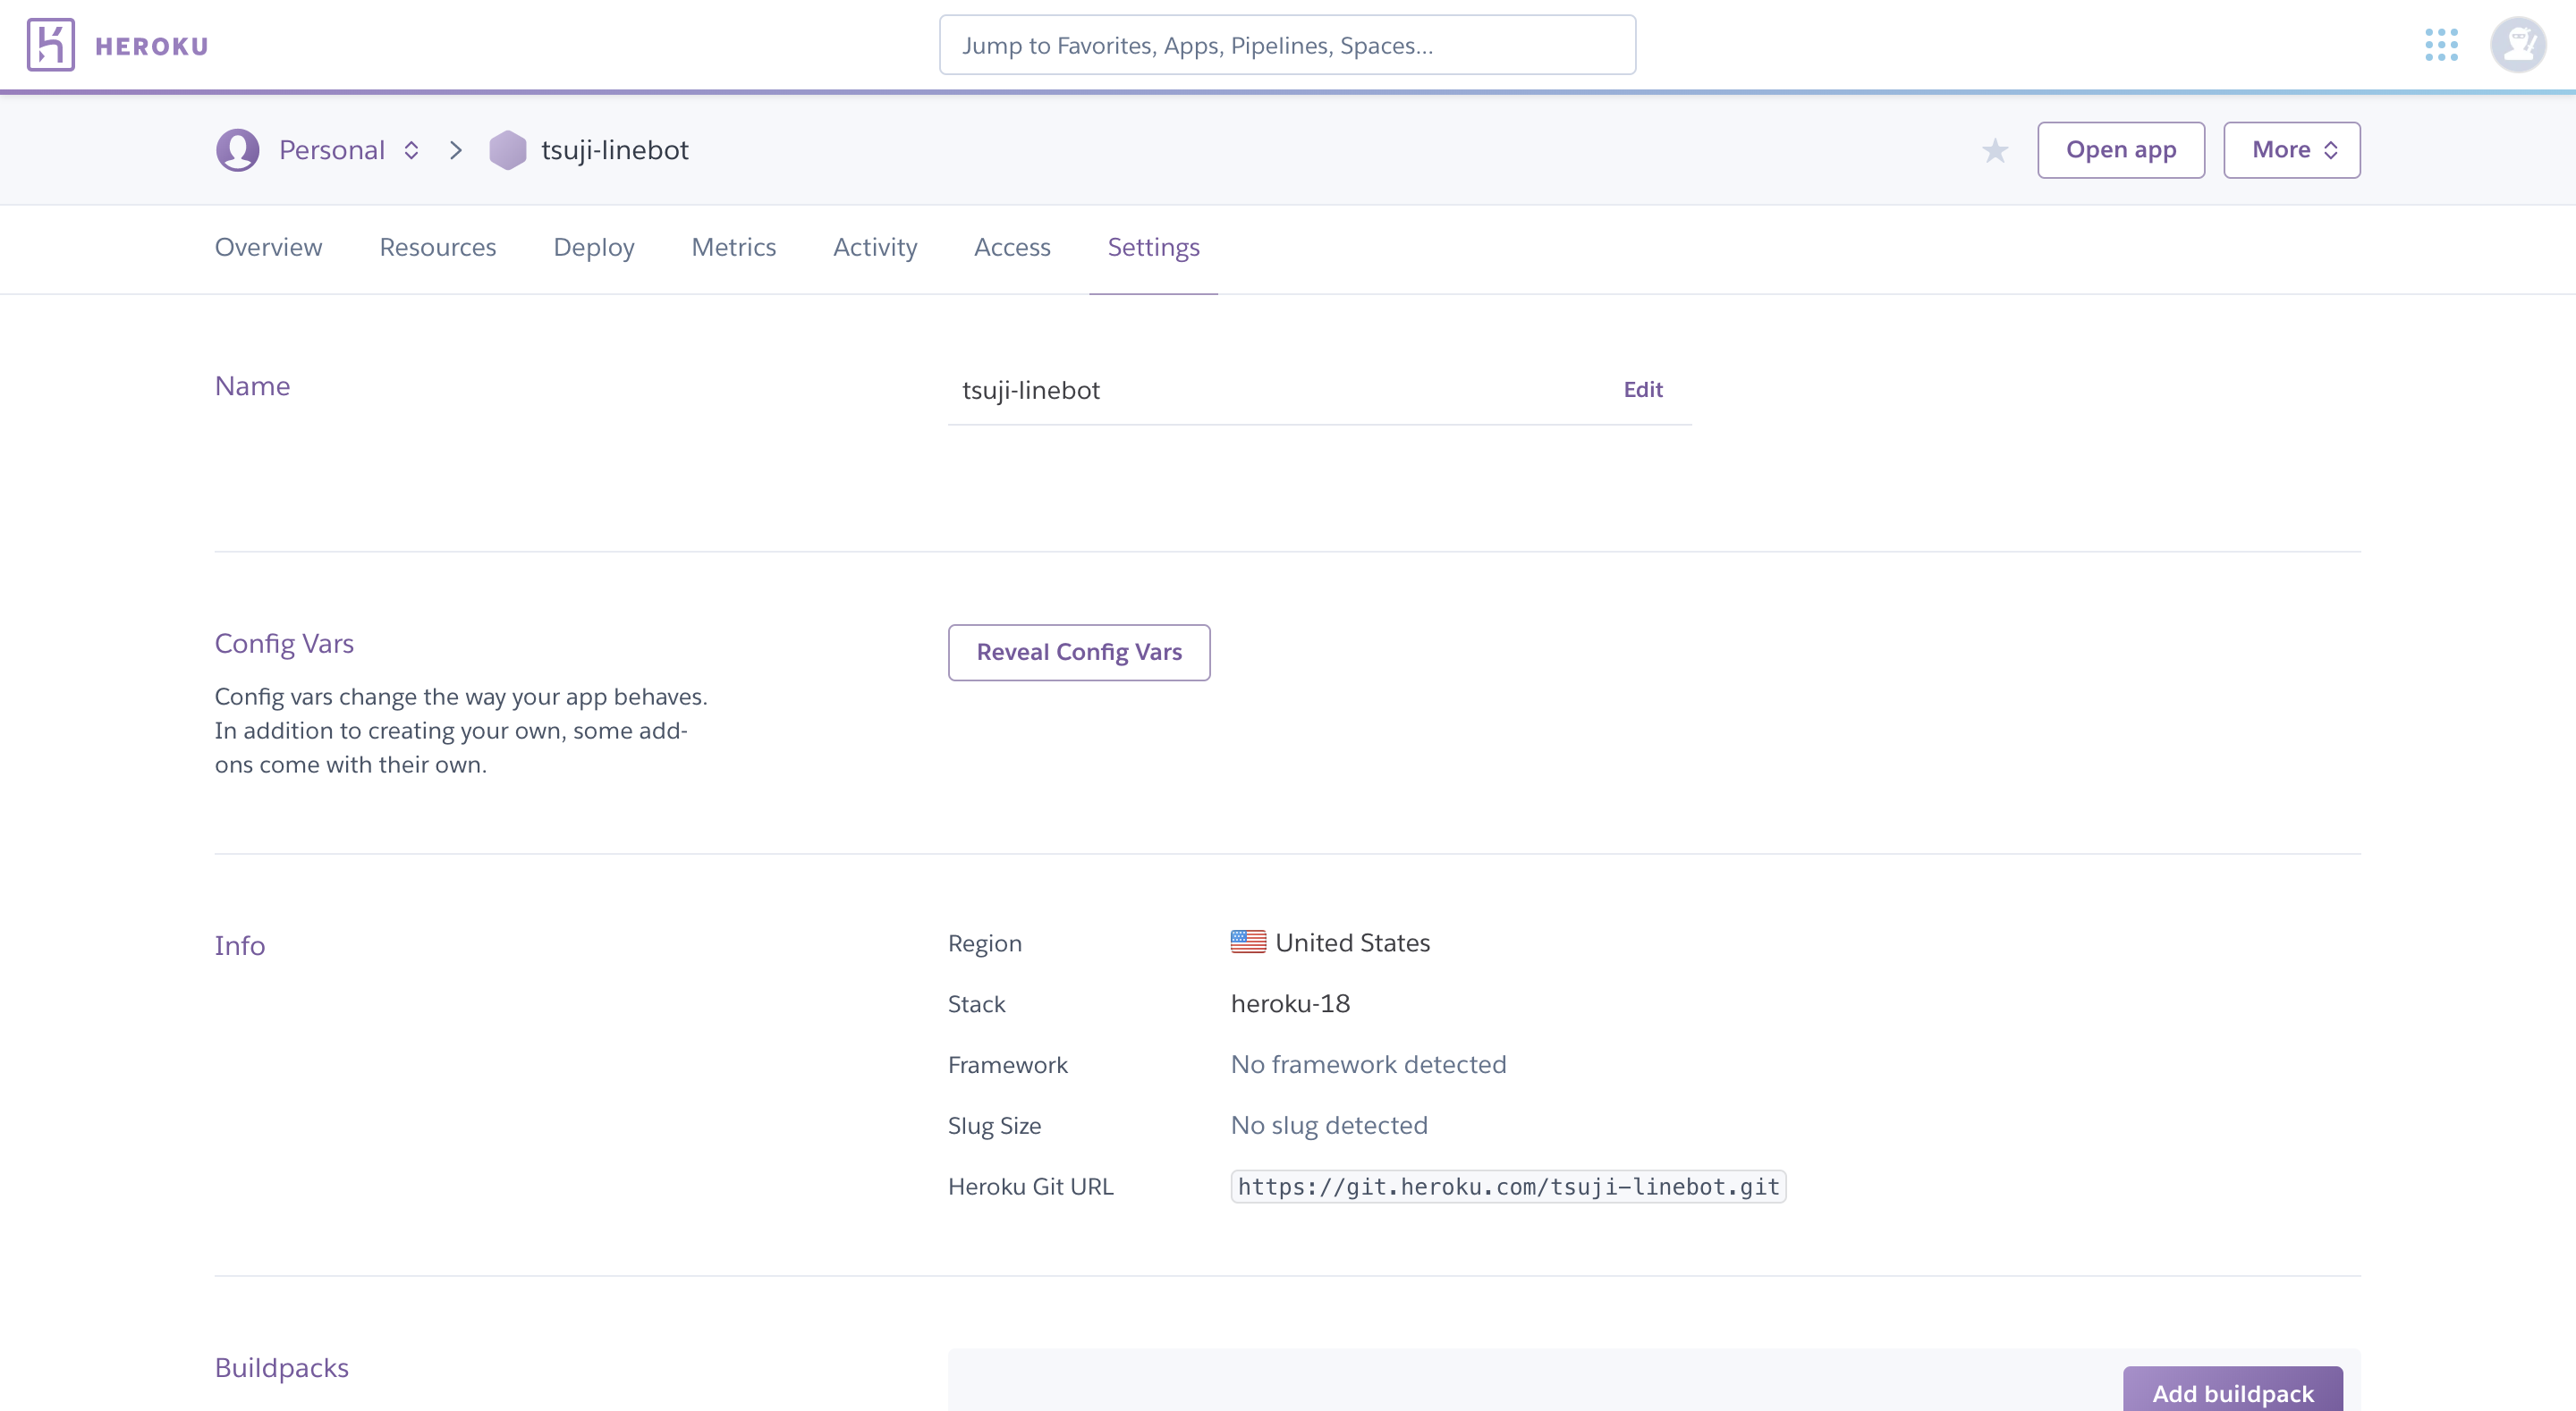Click the heroku-18 stack value
Viewport: 2576px width, 1411px height.
point(1290,1003)
